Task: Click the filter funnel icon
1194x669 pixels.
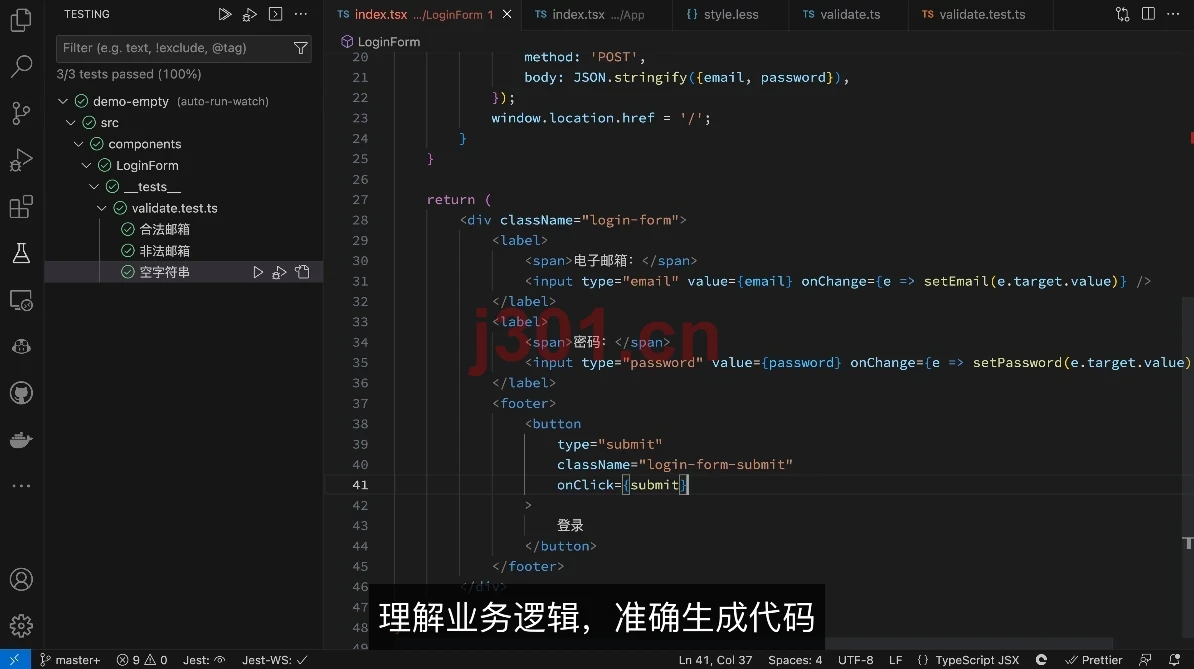Action: tap(301, 48)
